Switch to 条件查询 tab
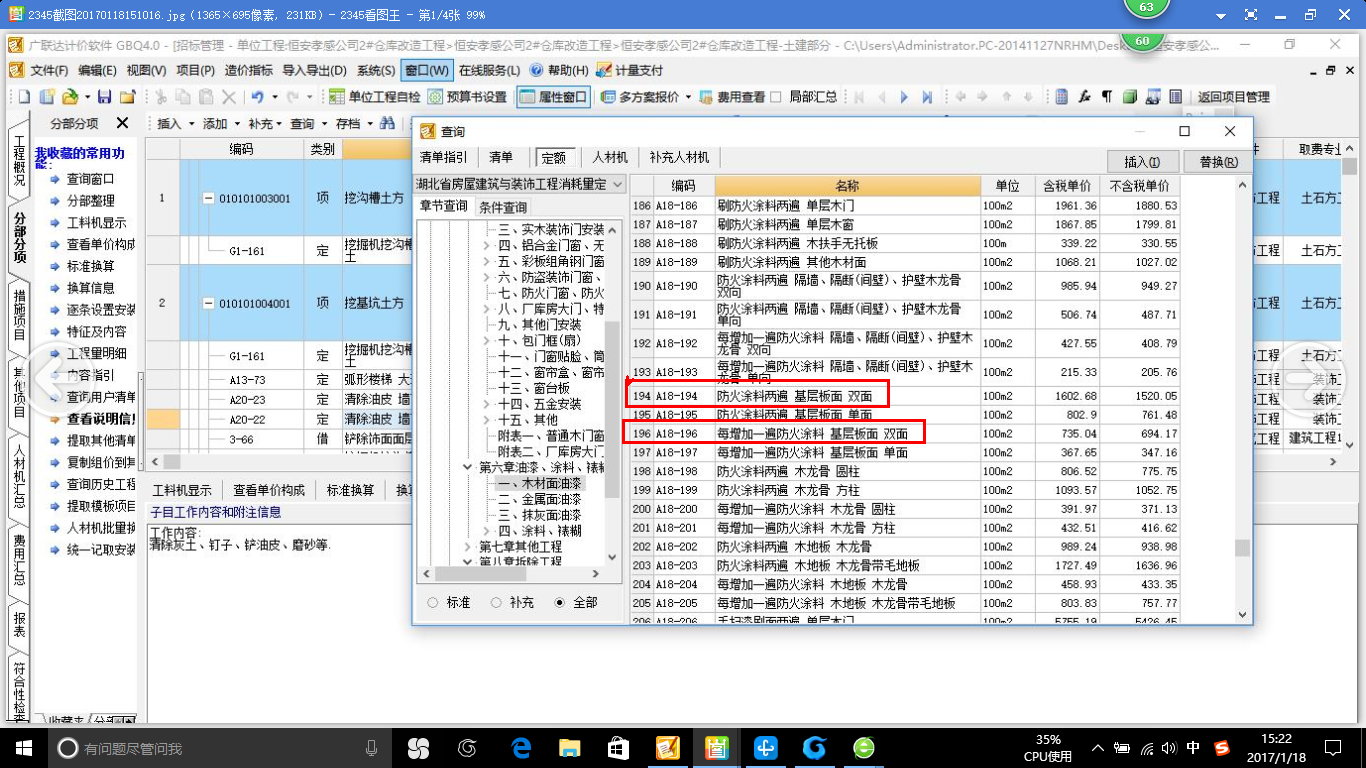This screenshot has height=768, width=1366. (503, 207)
